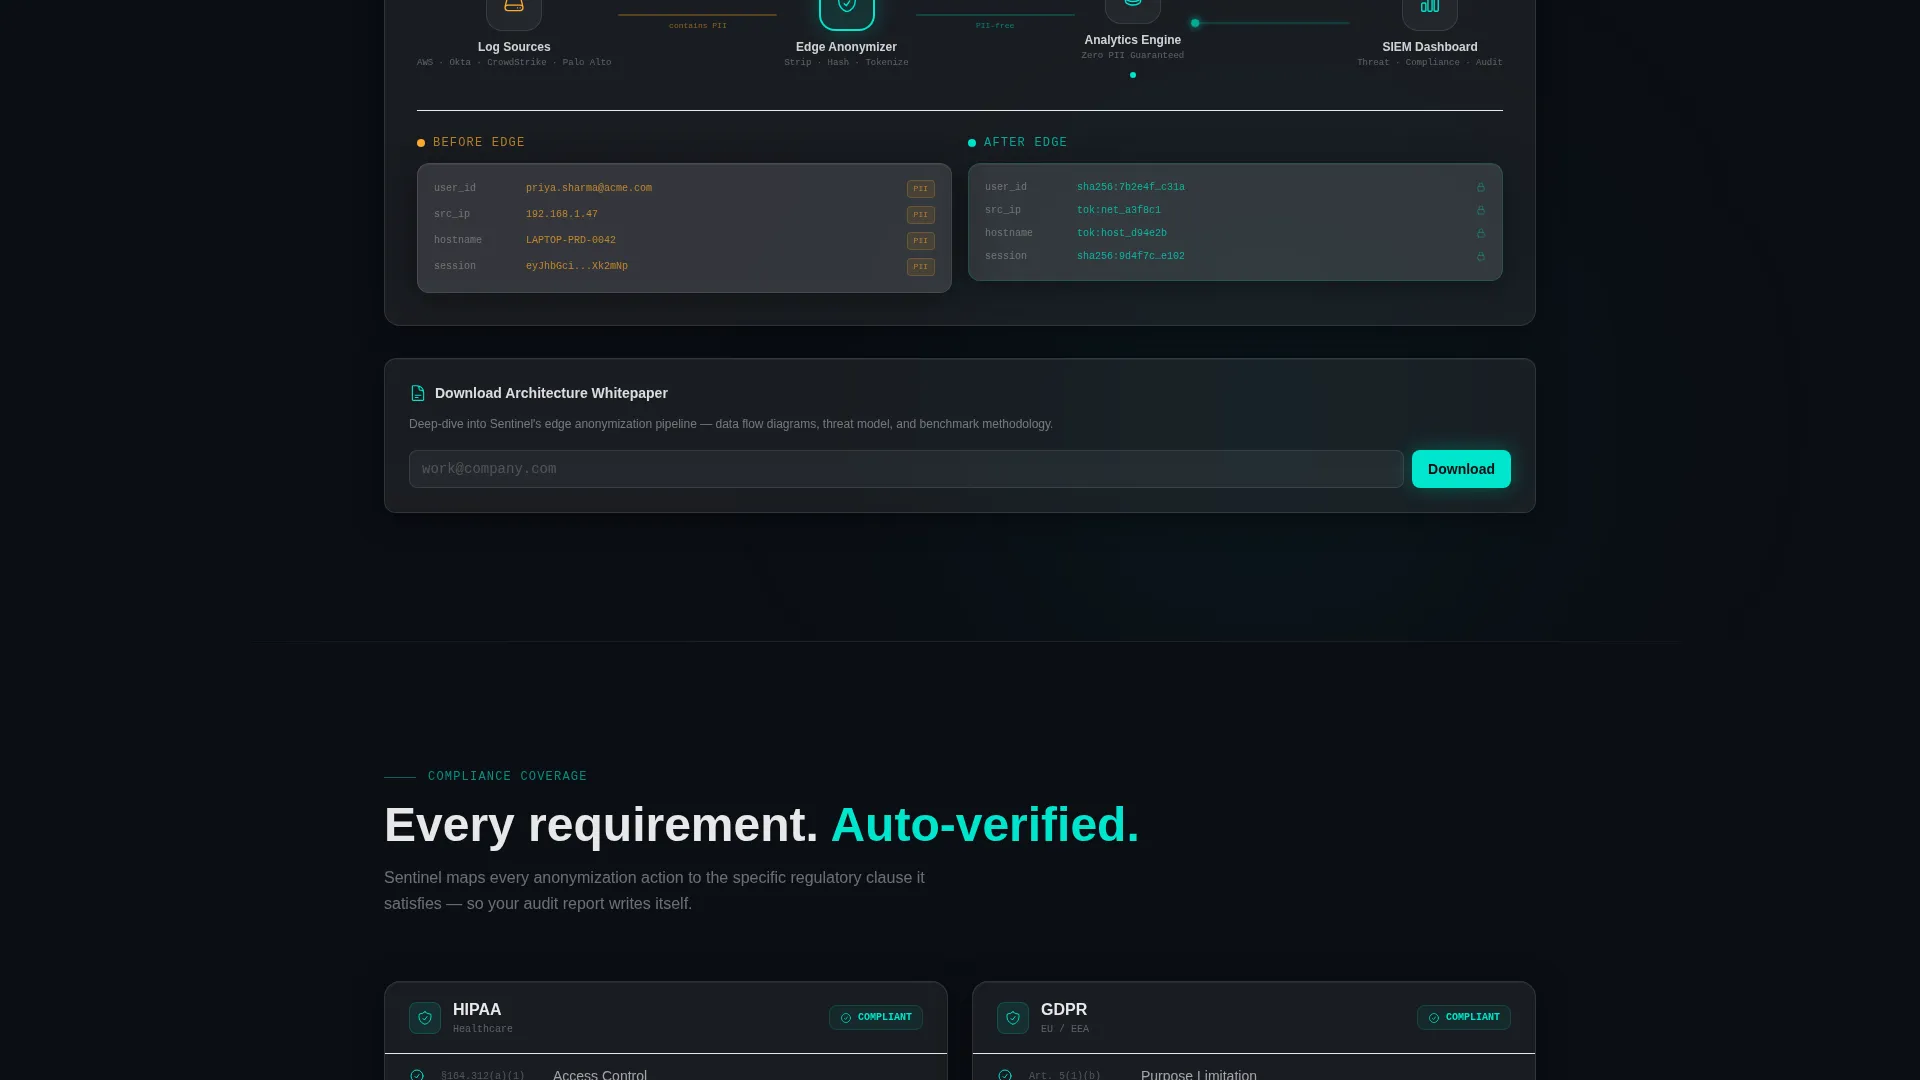1920x1080 pixels.
Task: Click Threat · Compliance · Audit caption
Action: (1430, 63)
